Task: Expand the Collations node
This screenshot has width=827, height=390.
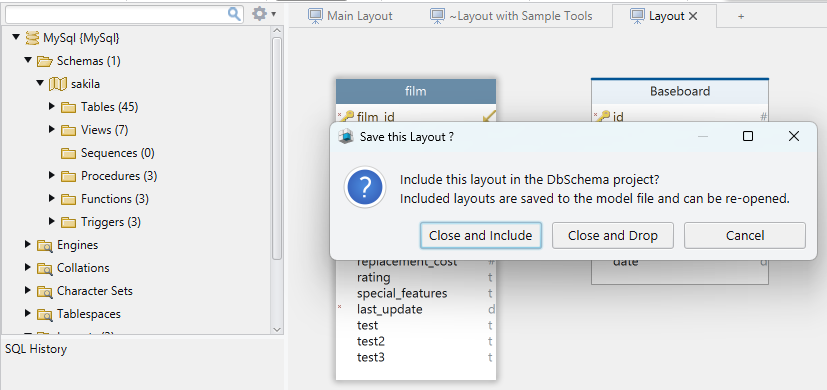Action: pos(28,267)
